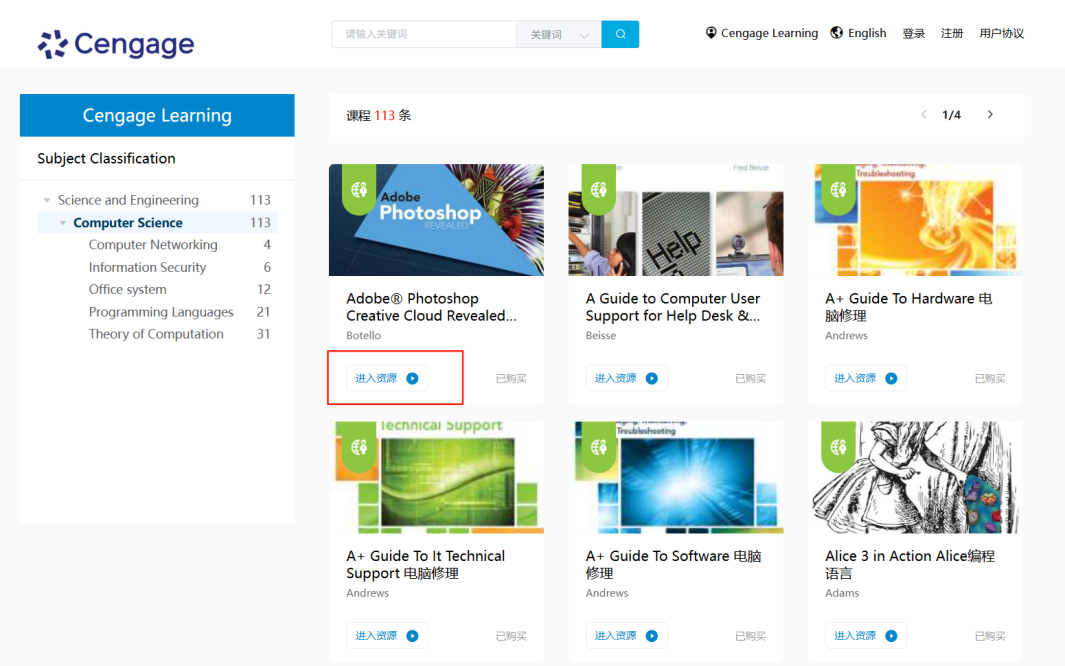Click 进入资源 for Adobe Photoshop course

386,378
